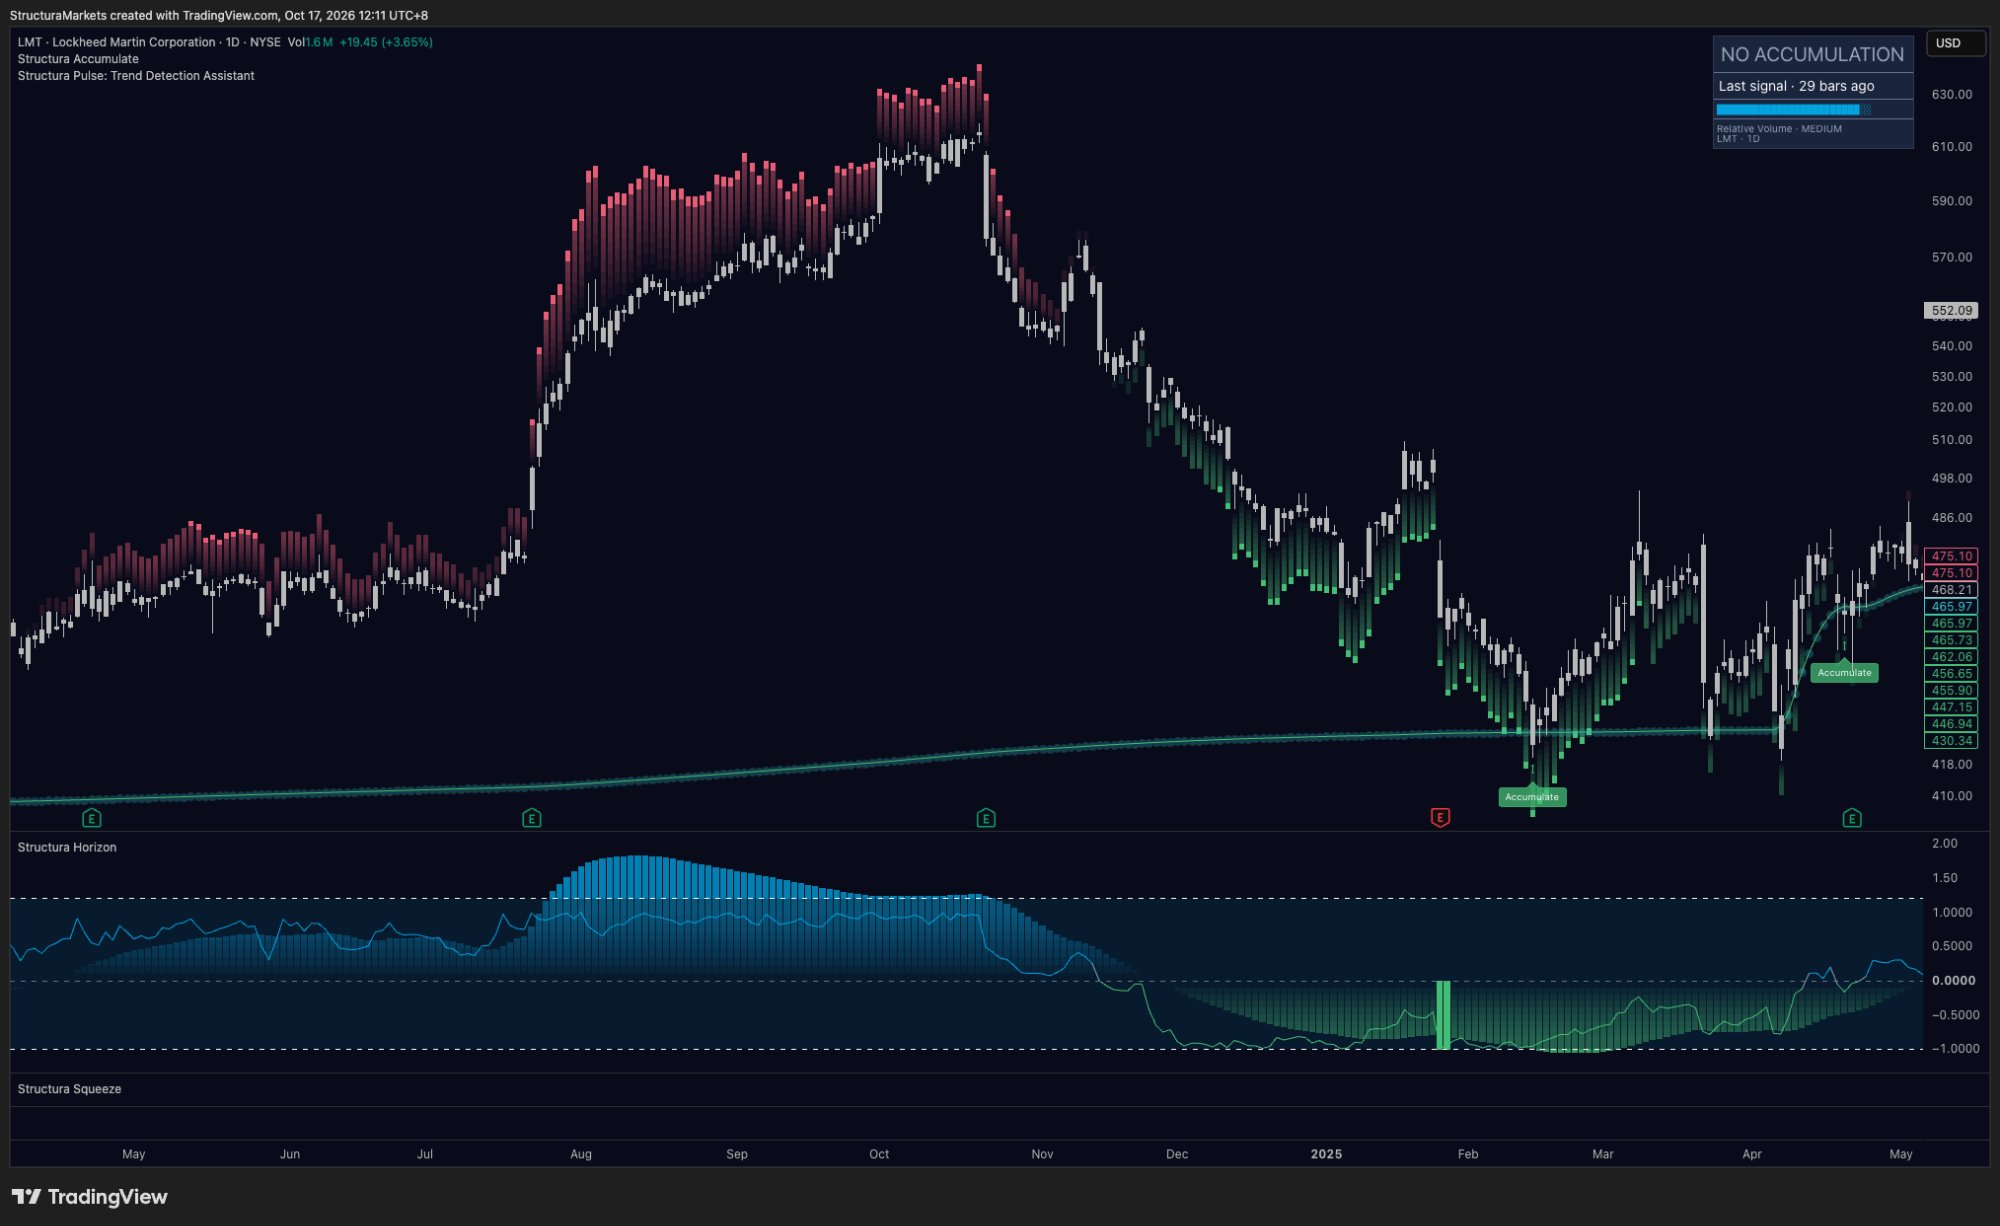Viewport: 2000px width, 1226px height.
Task: Click the 630.00 price axis tick
Action: click(x=1952, y=95)
